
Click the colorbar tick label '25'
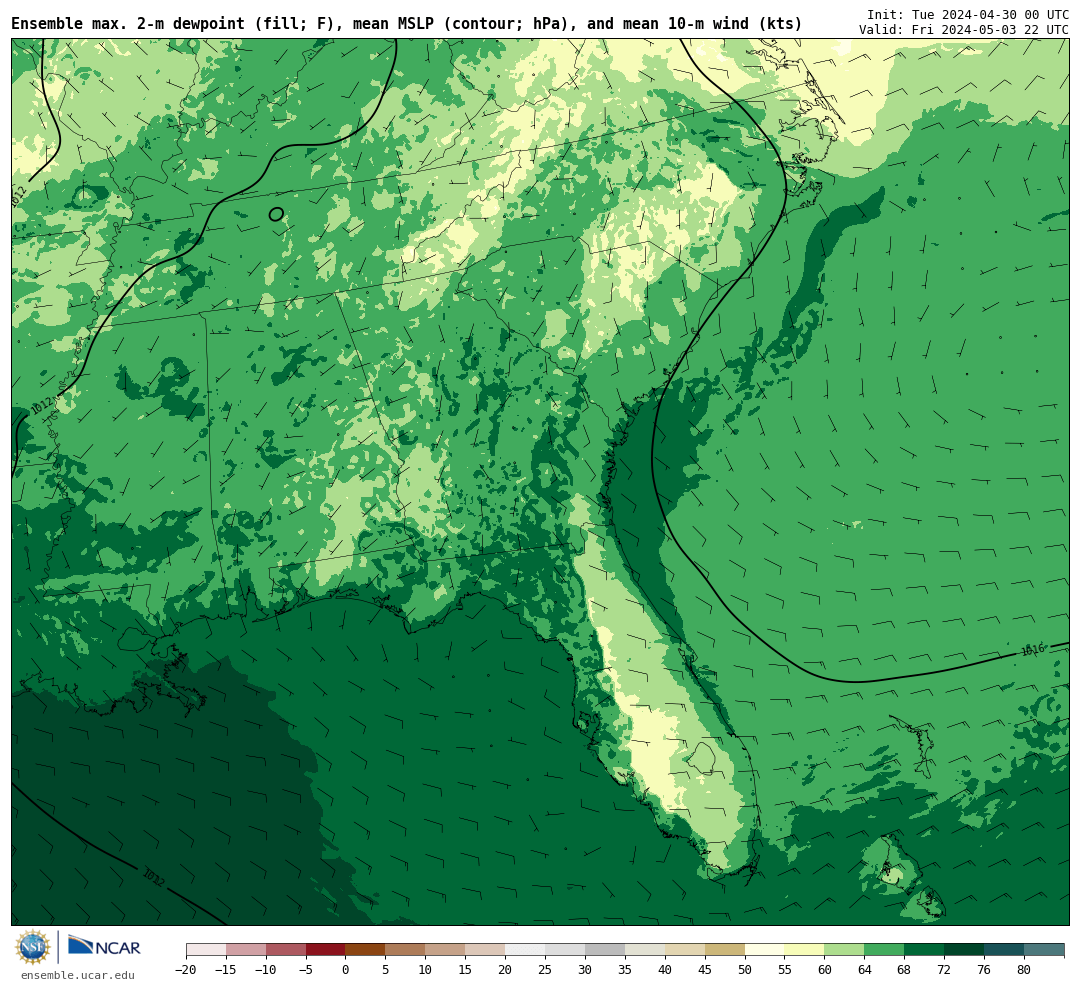545,970
